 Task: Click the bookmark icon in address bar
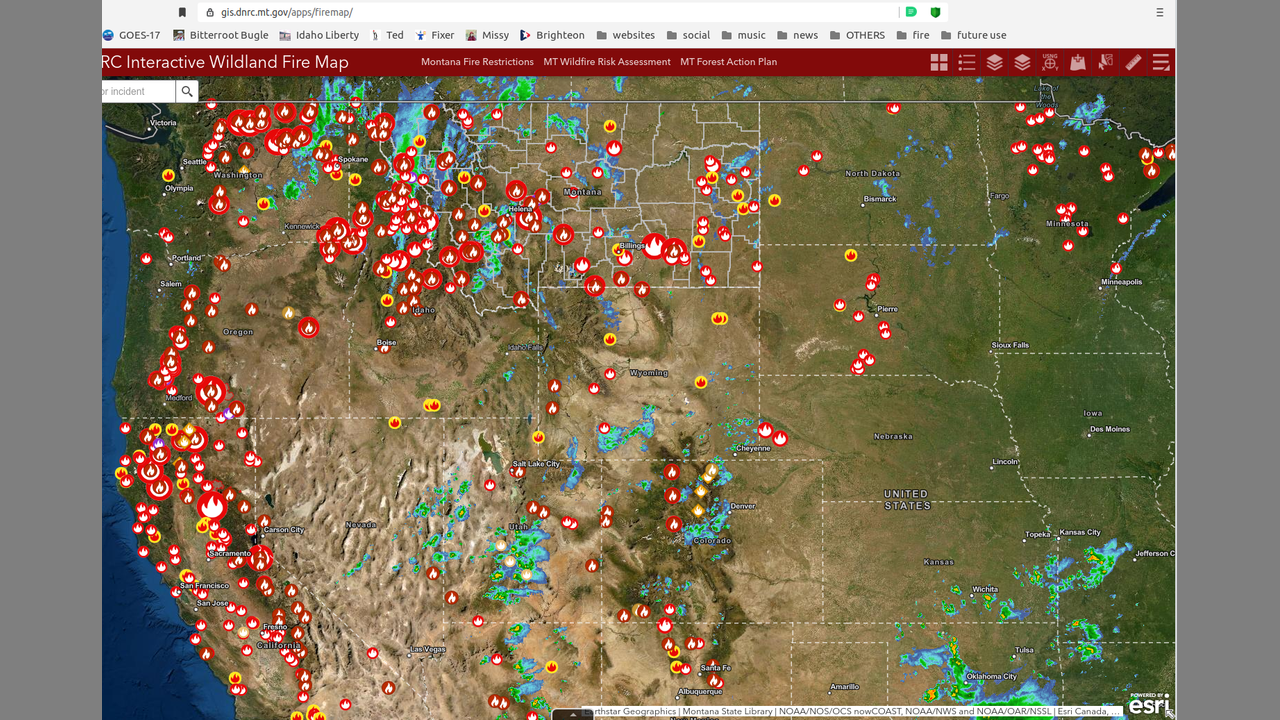182,12
